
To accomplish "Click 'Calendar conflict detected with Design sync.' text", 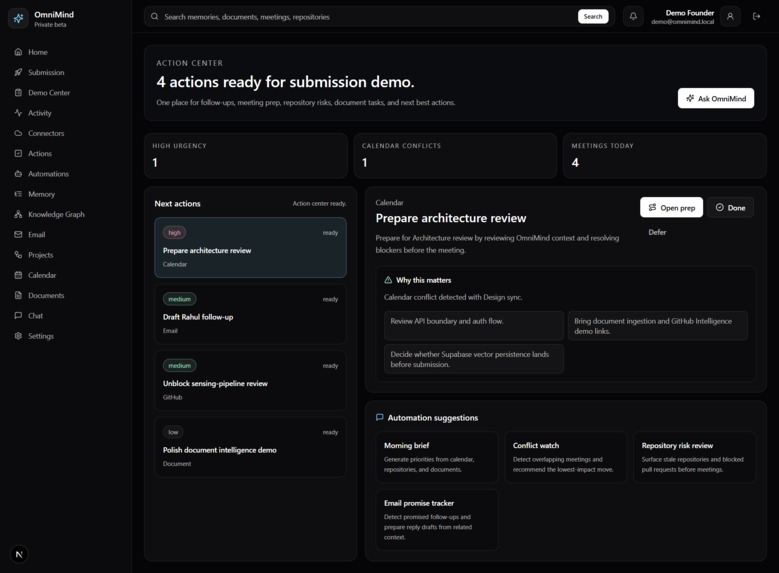I will (453, 297).
